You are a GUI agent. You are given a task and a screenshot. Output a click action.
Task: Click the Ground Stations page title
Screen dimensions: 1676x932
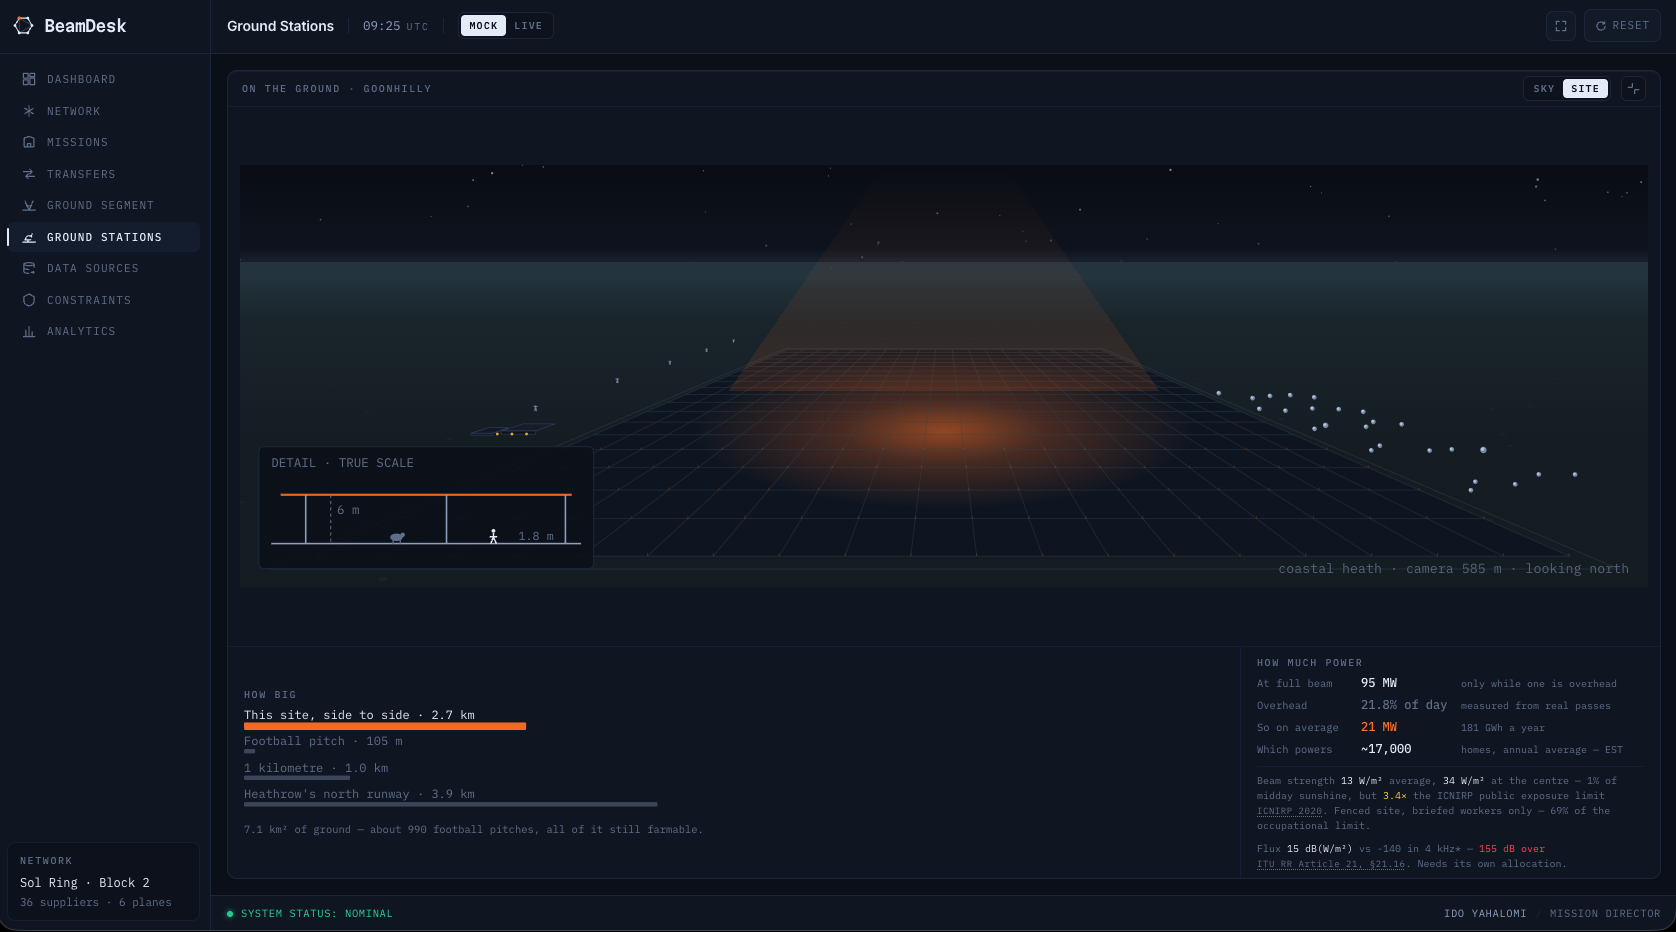(x=280, y=26)
